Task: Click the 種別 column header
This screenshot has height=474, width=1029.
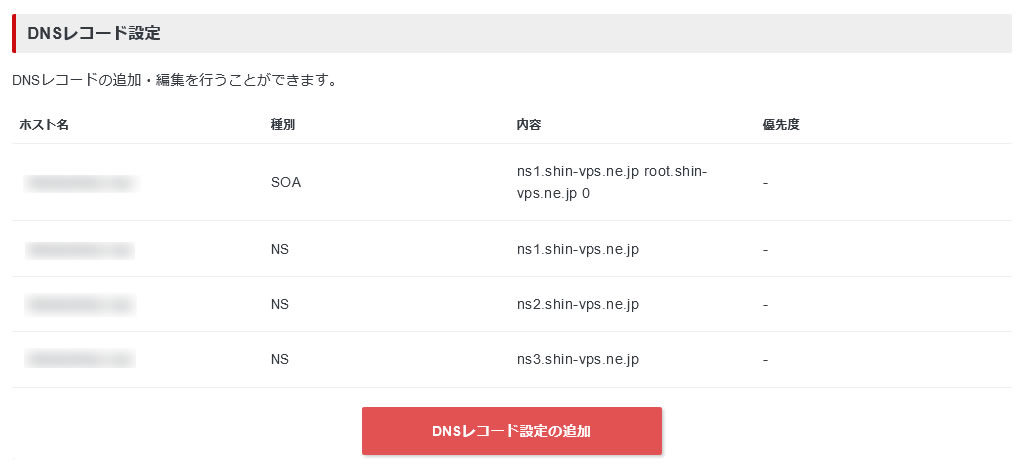Action: point(283,125)
